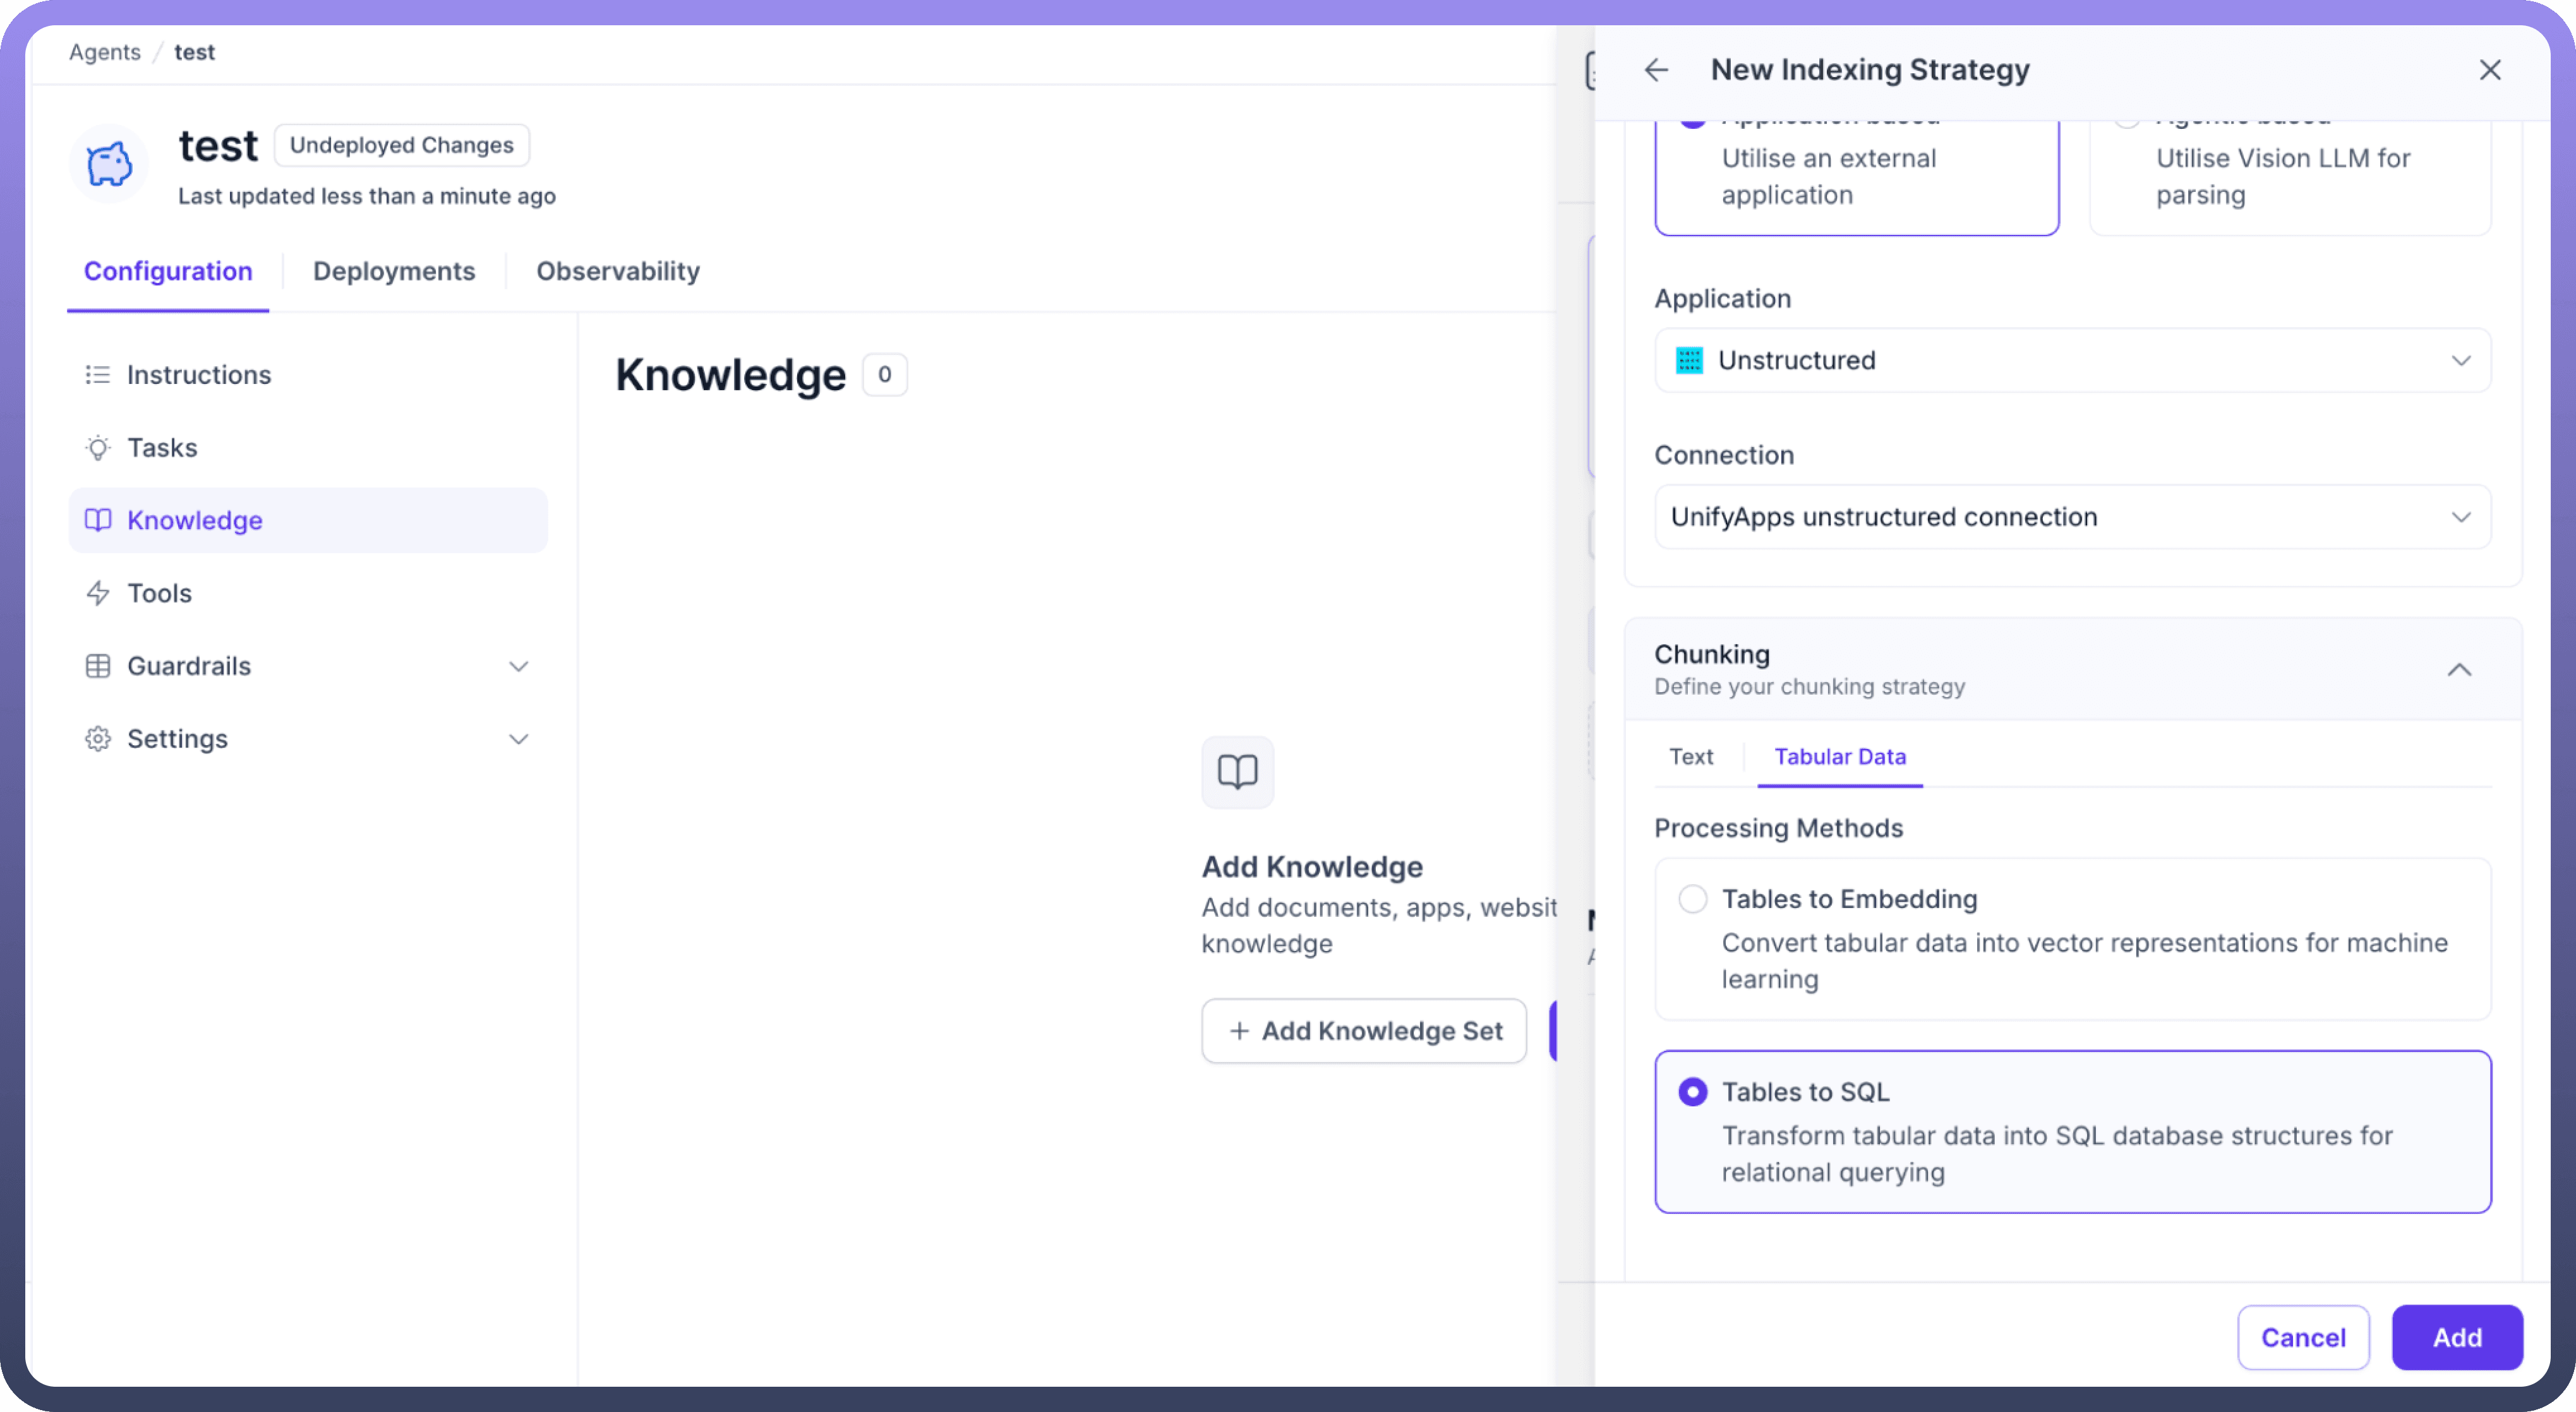Click the Tools lightning bolt icon
The height and width of the screenshot is (1412, 2576).
(97, 593)
